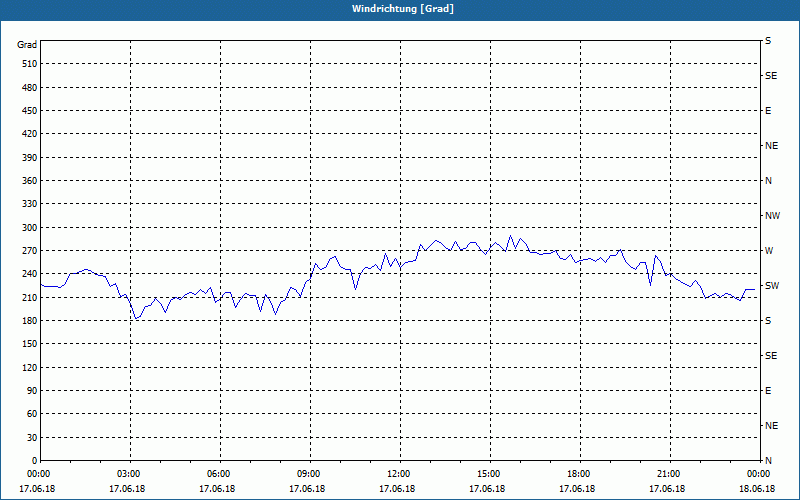
Task: Click the "300" y-axis value
Action: 29,228
